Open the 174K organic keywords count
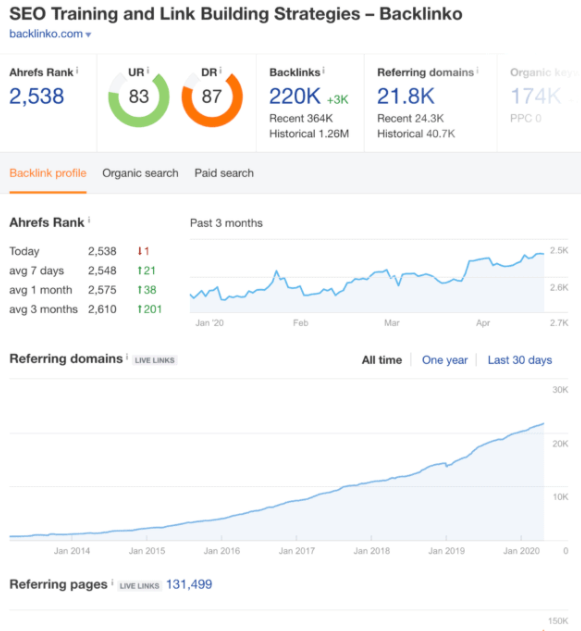Image resolution: width=581 pixels, height=631 pixels. (x=536, y=97)
